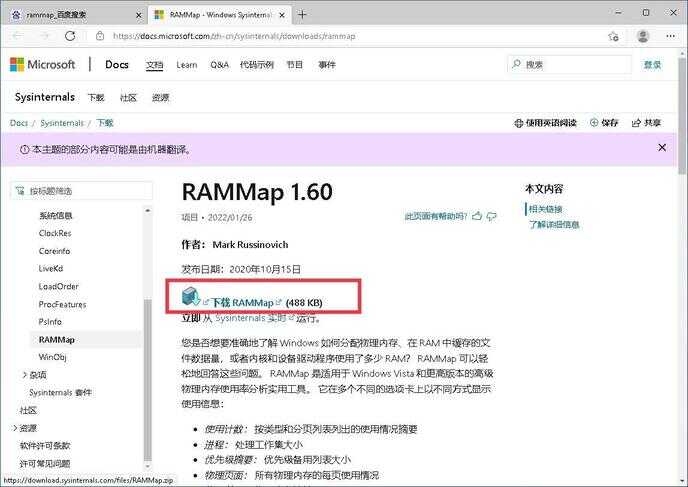Select the 节目 menu item
Image resolution: width=688 pixels, height=487 pixels.
[x=294, y=65]
